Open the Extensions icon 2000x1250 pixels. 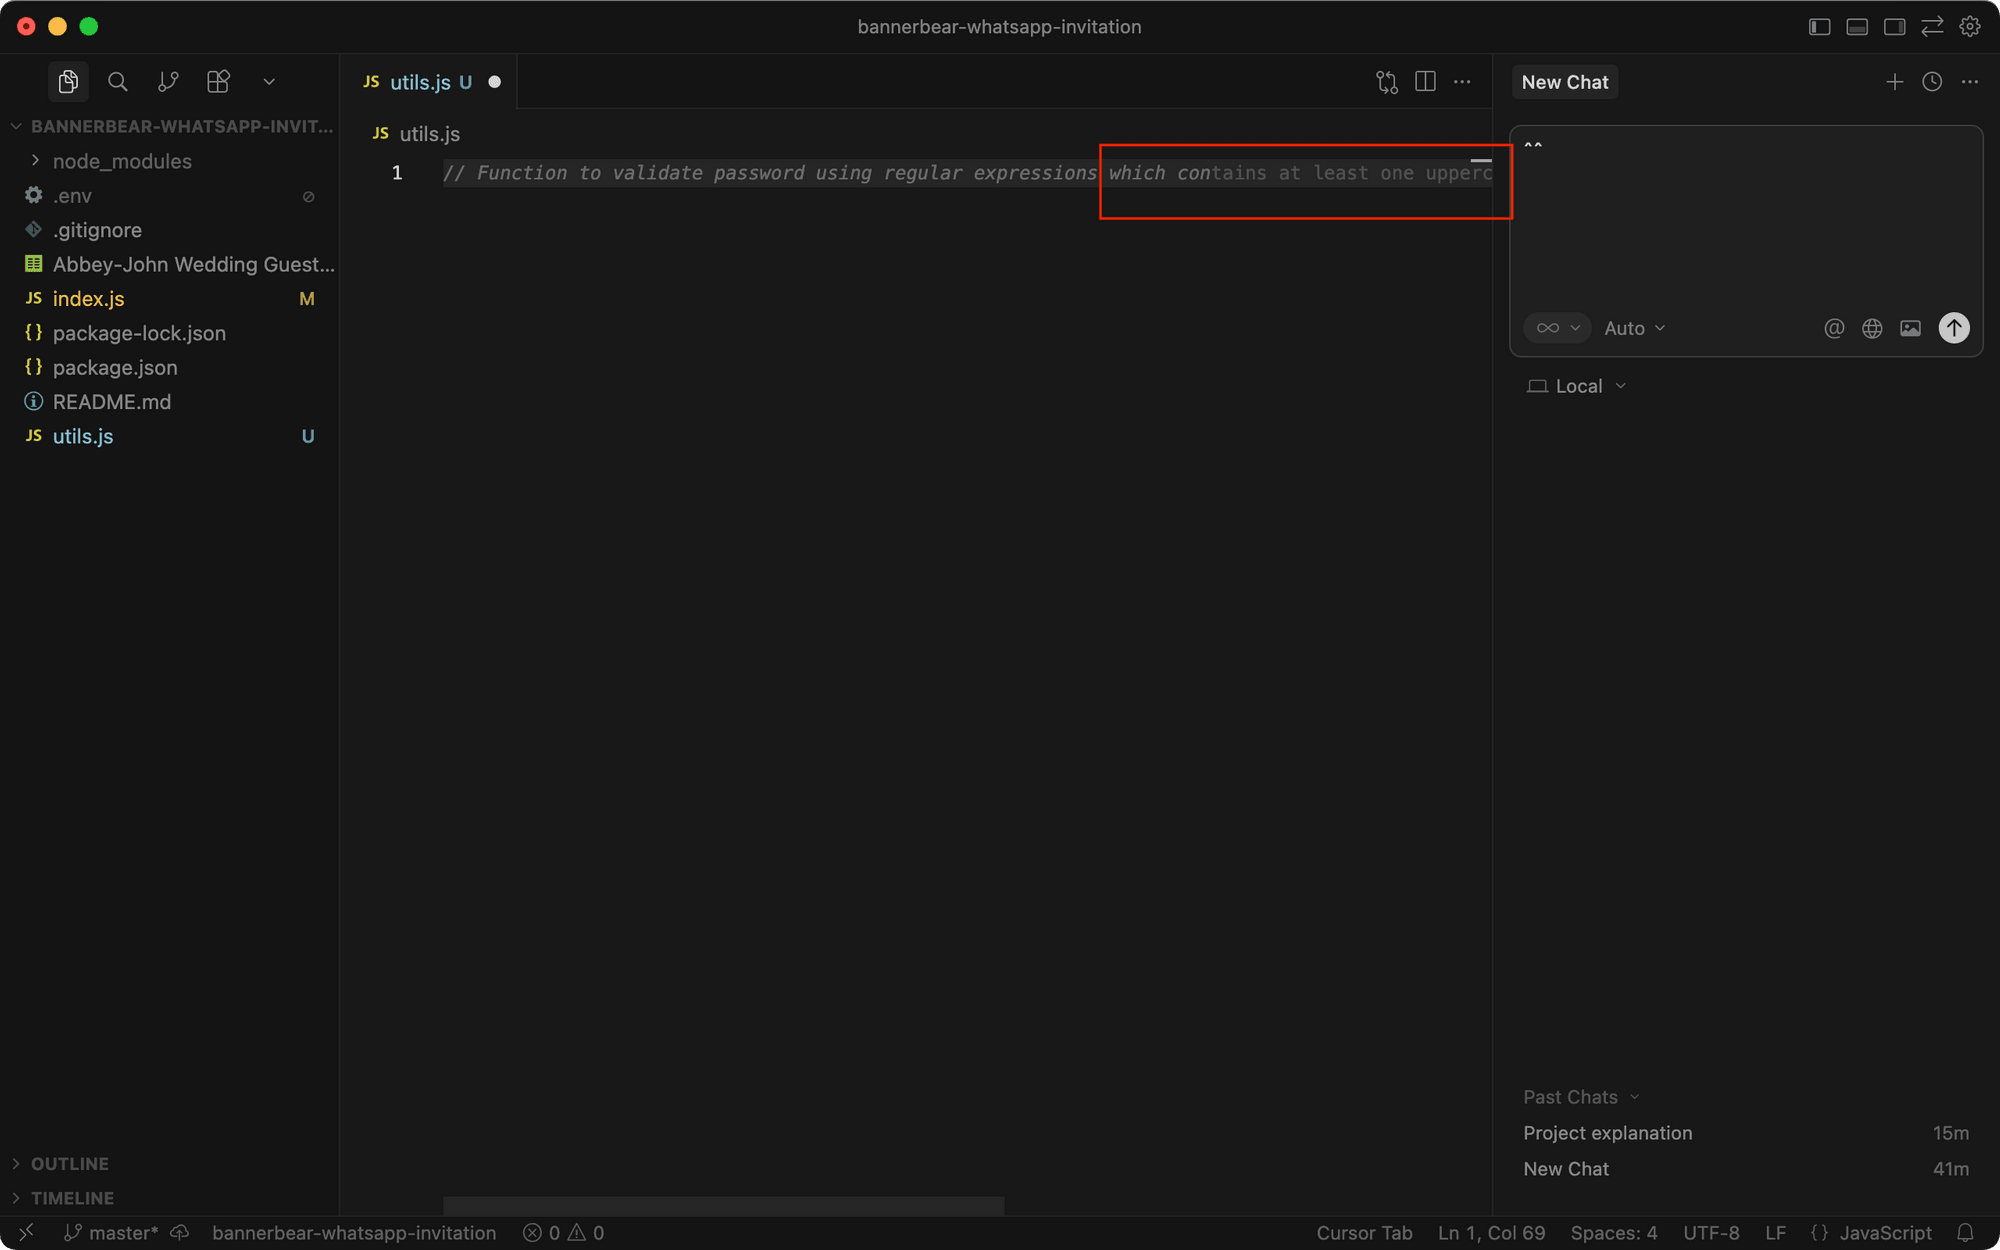click(218, 81)
